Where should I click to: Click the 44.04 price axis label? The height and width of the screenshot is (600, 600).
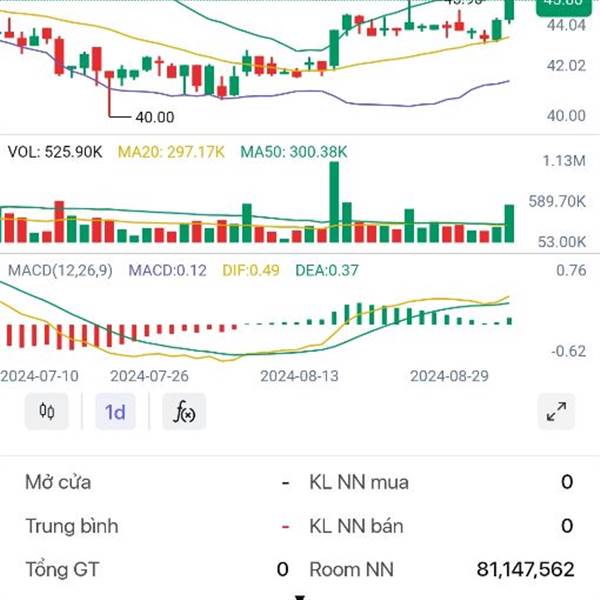tap(566, 25)
